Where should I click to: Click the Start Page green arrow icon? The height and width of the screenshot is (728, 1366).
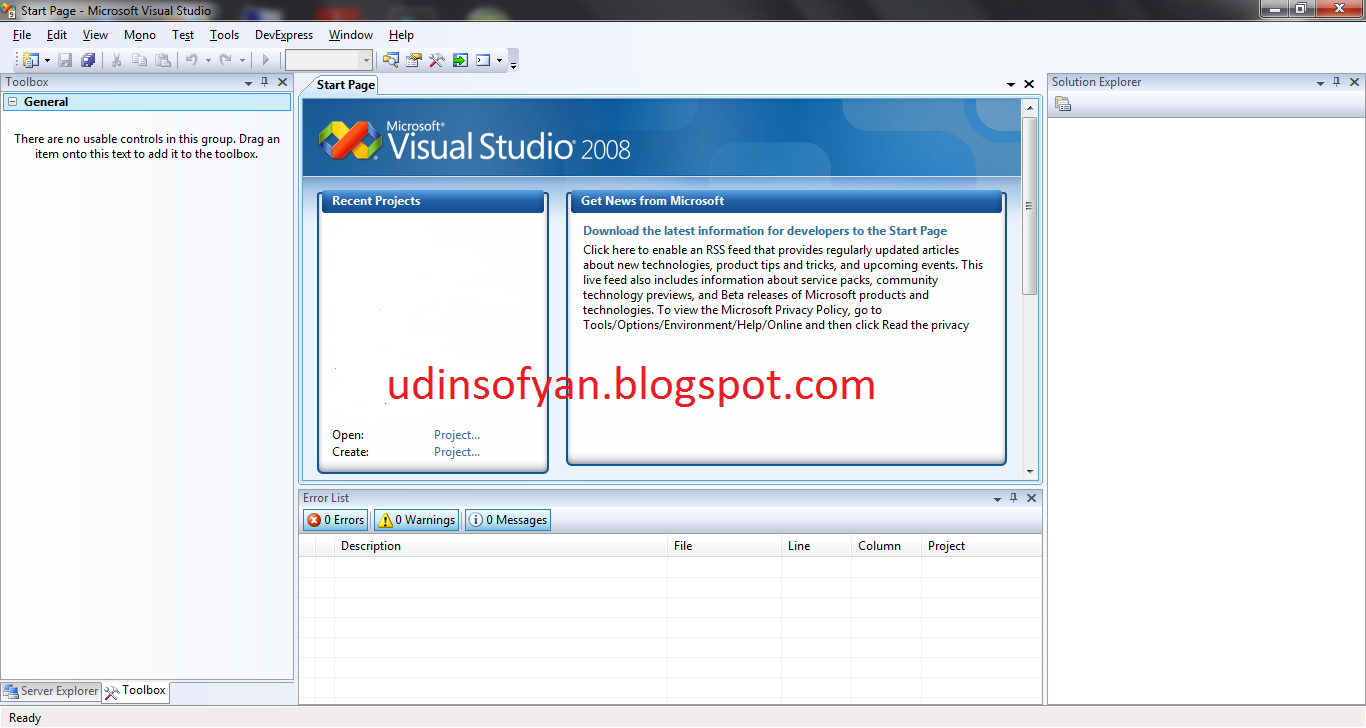coord(460,60)
